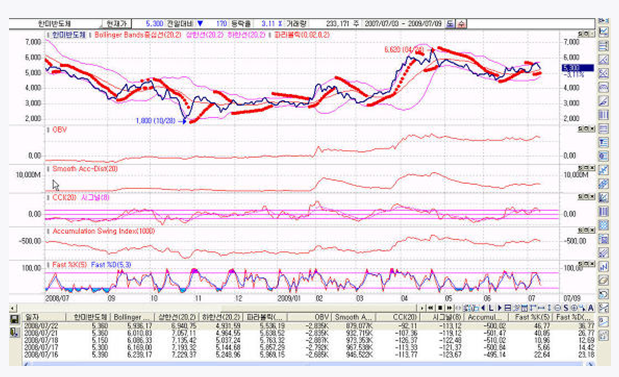The height and width of the screenshot is (377, 619).
Task: Click the 'L' icon in chart toolbar
Action: (x=491, y=308)
